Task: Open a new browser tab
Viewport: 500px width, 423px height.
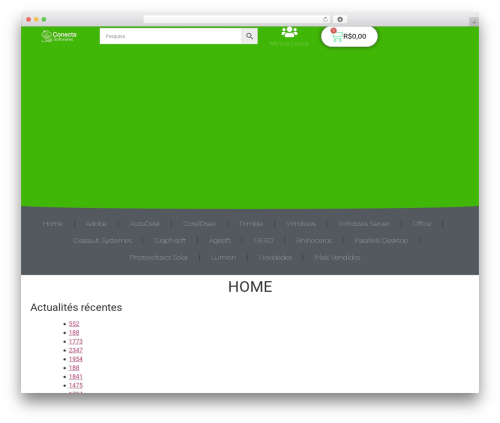Action: (x=474, y=22)
